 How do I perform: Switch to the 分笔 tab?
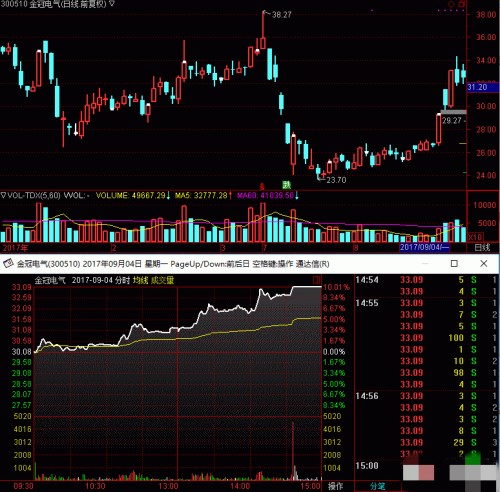point(377,486)
